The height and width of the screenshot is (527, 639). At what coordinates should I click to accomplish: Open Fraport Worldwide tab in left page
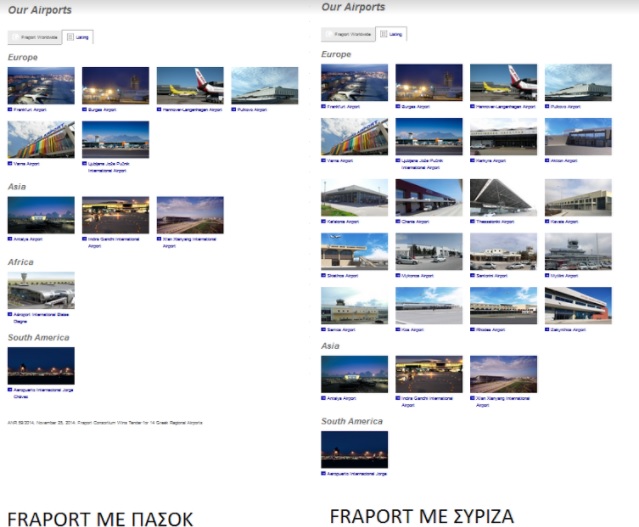click(x=35, y=37)
